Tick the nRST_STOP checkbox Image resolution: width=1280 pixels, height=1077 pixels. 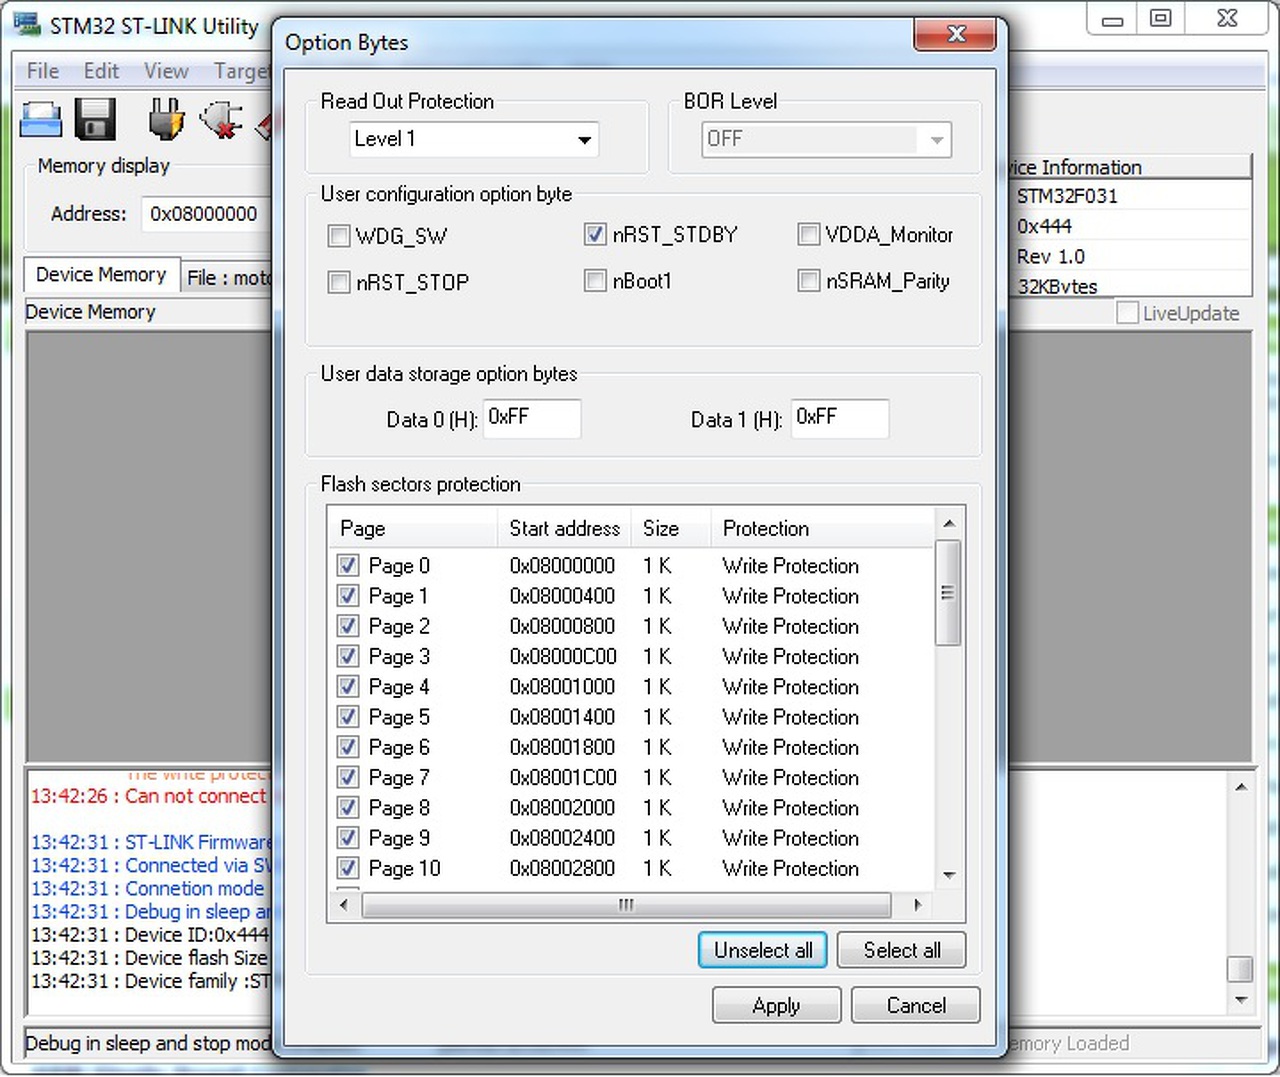339,282
